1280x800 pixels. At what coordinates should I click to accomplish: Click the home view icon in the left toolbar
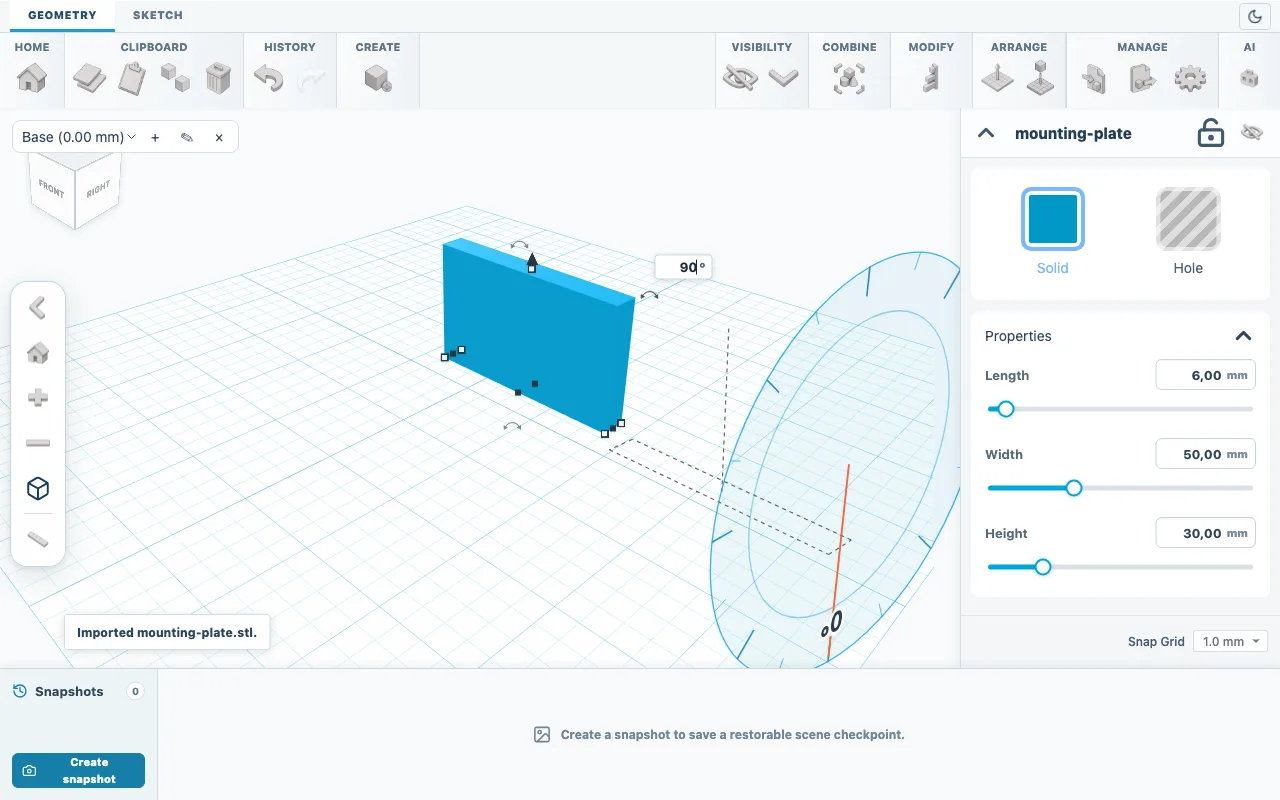pos(38,353)
